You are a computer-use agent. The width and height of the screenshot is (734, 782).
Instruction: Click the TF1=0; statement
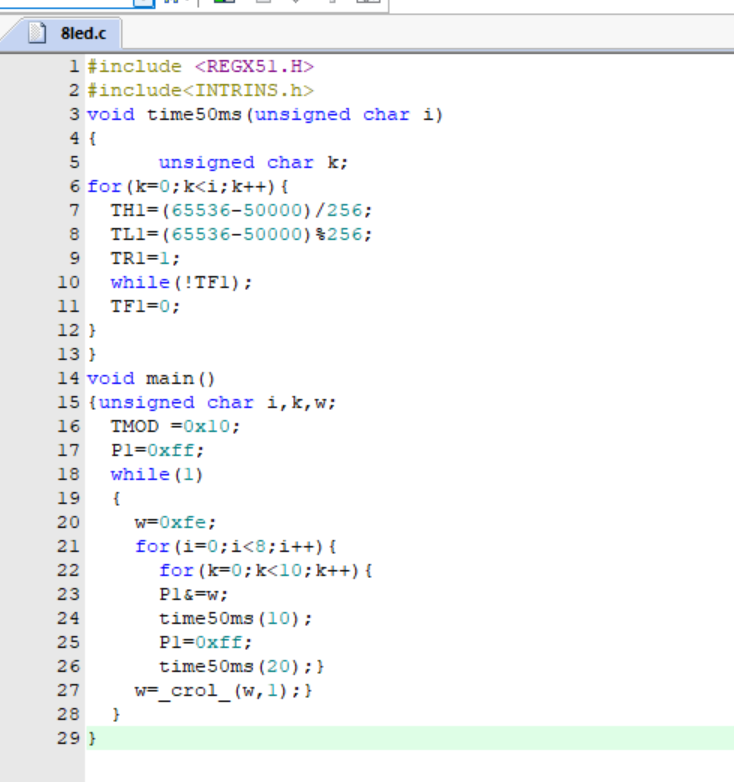[145, 306]
